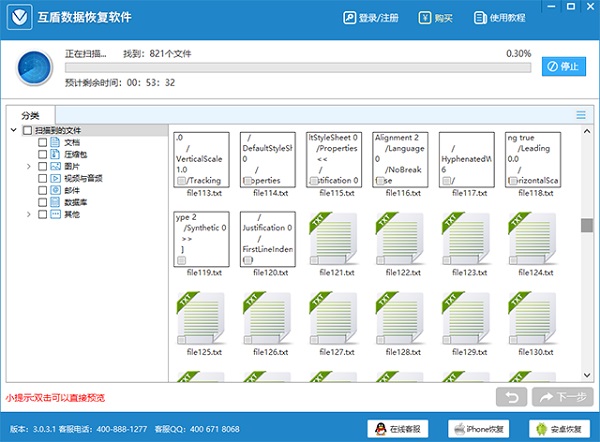This screenshot has width=600, height=442.
Task: Click the 找到: 821个文件 status text
Action: click(x=157, y=54)
